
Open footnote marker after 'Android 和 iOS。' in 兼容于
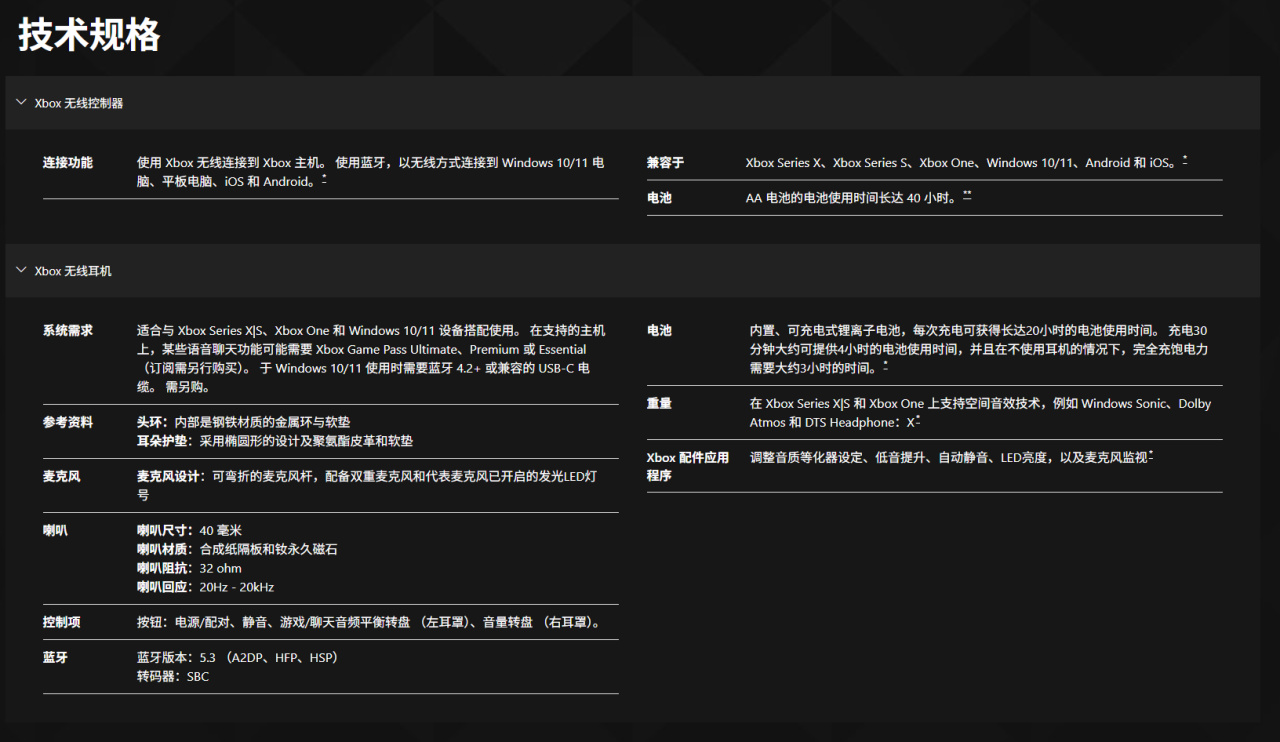pyautogui.click(x=1185, y=160)
